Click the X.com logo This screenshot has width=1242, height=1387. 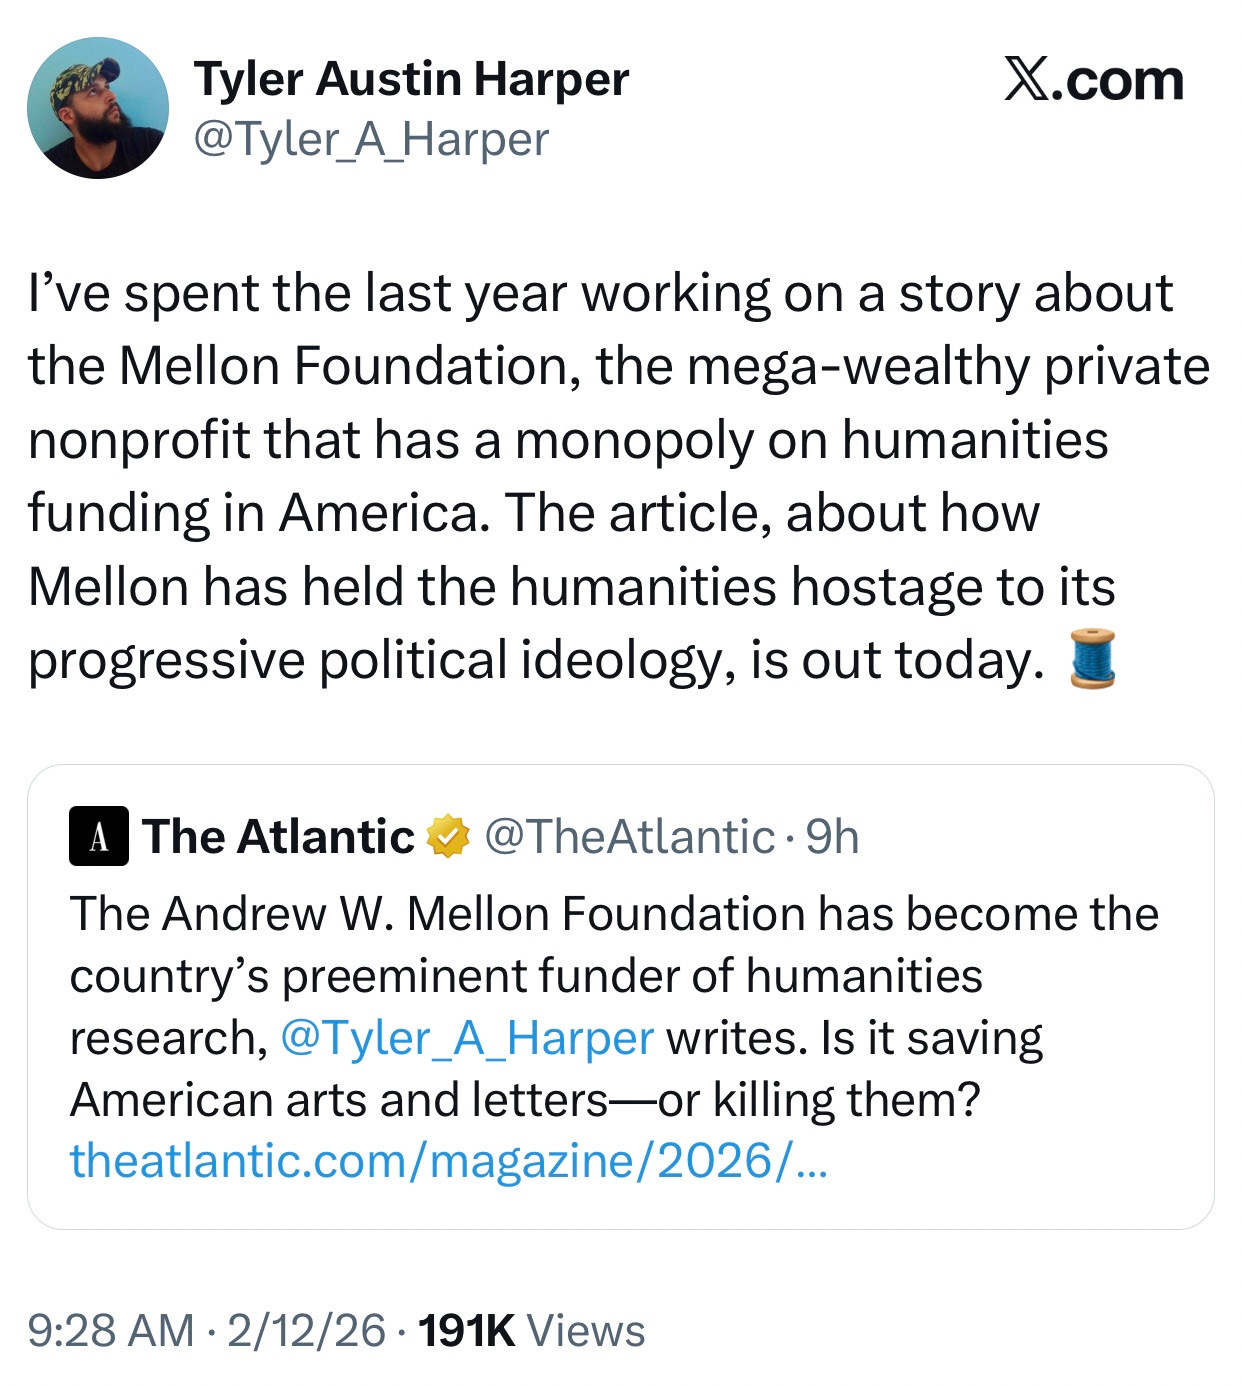click(1094, 80)
